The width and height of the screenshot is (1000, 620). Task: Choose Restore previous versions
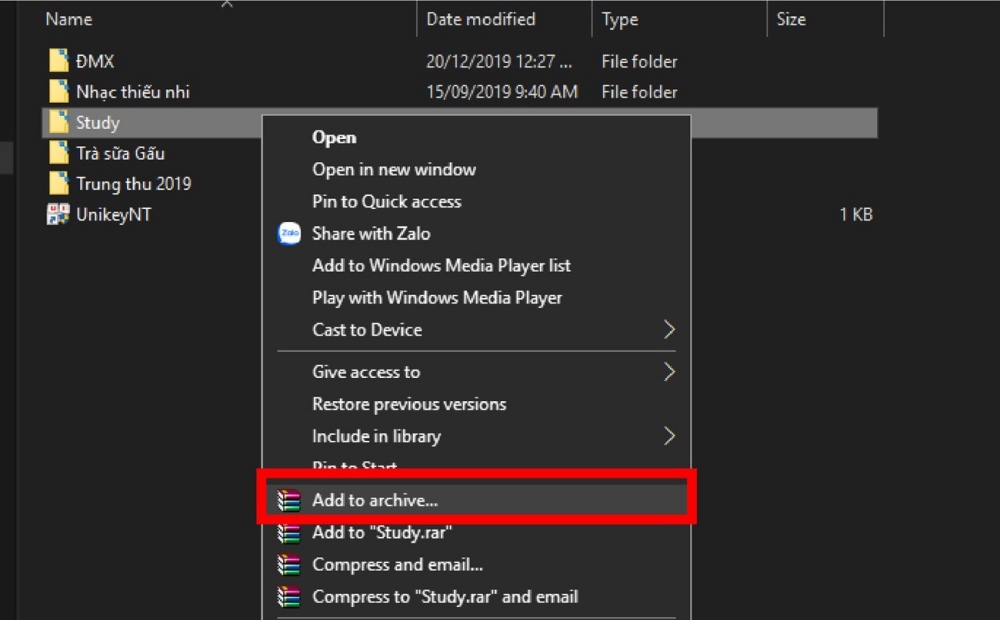click(409, 404)
